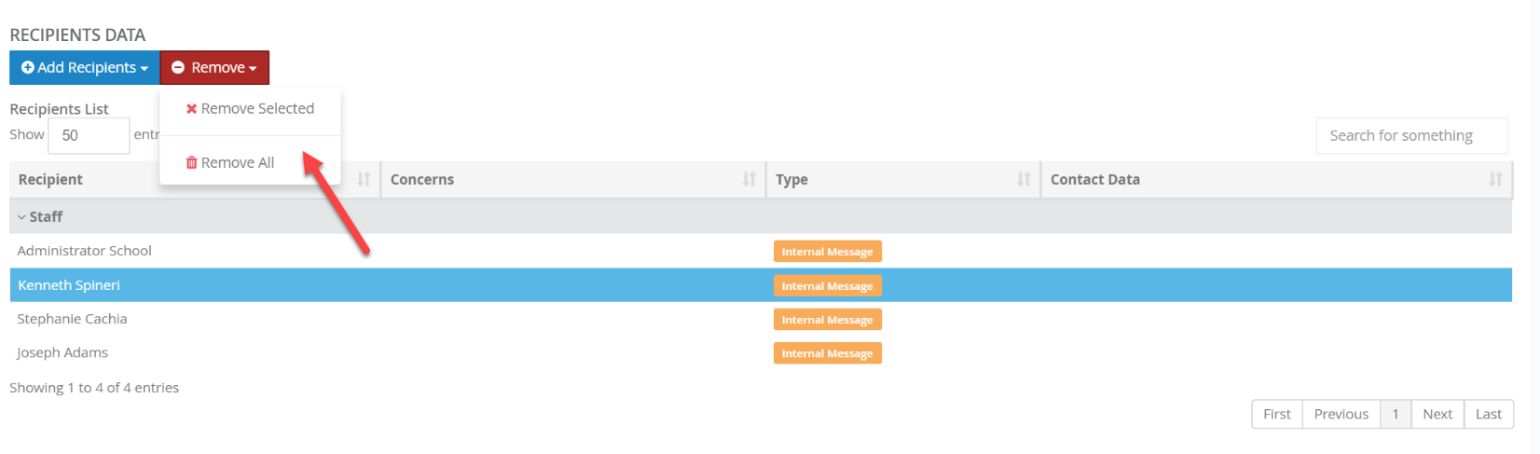The width and height of the screenshot is (1540, 454).
Task: Sort by Recipient column arrows icon
Action: [364, 180]
